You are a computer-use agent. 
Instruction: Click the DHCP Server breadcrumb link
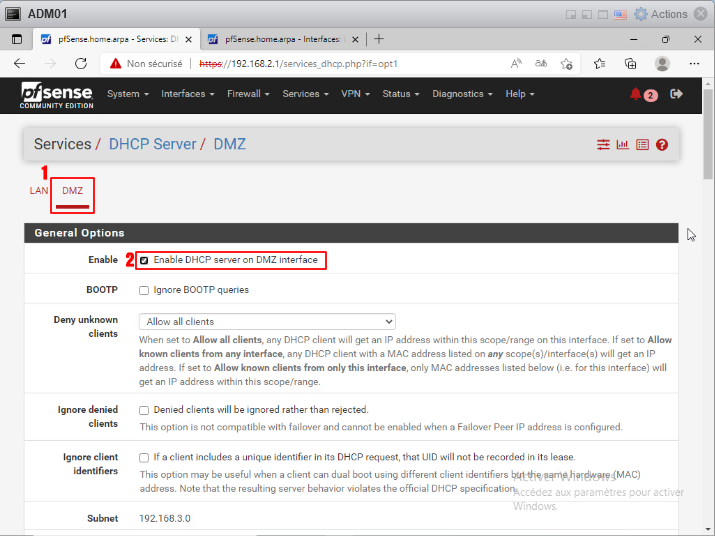[152, 144]
